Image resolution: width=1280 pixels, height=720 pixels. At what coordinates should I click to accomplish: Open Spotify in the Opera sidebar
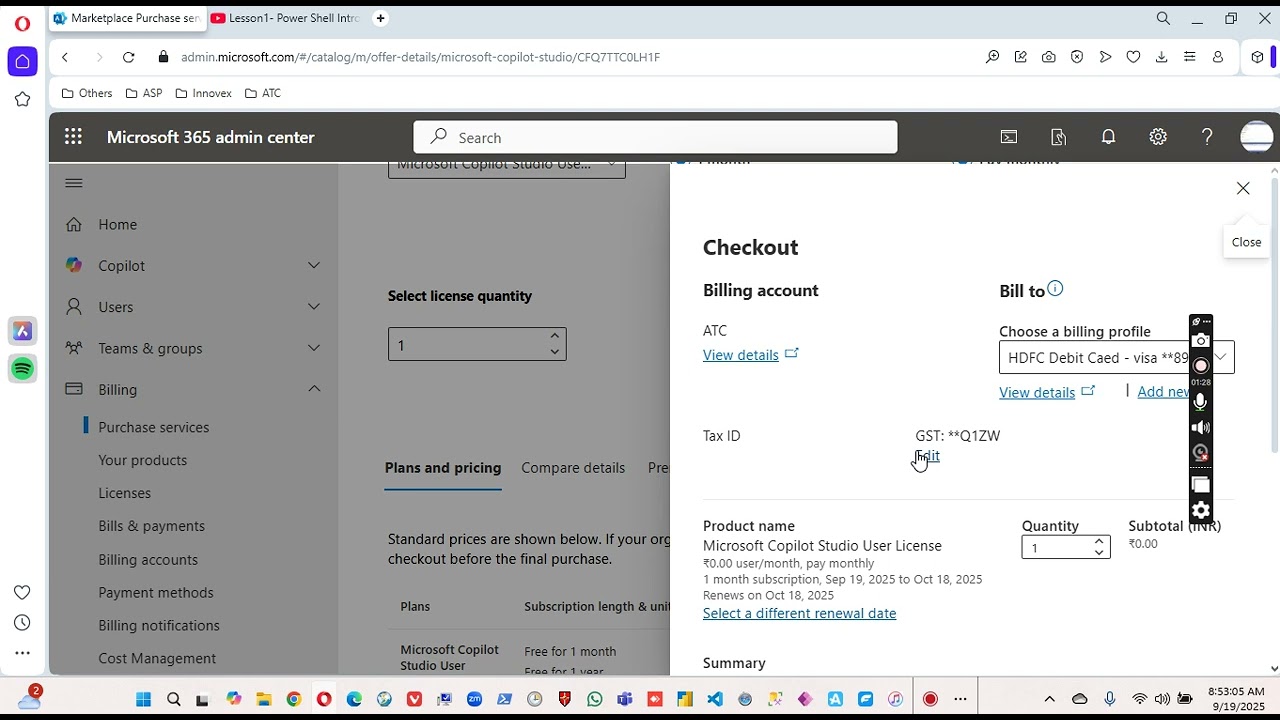(22, 369)
